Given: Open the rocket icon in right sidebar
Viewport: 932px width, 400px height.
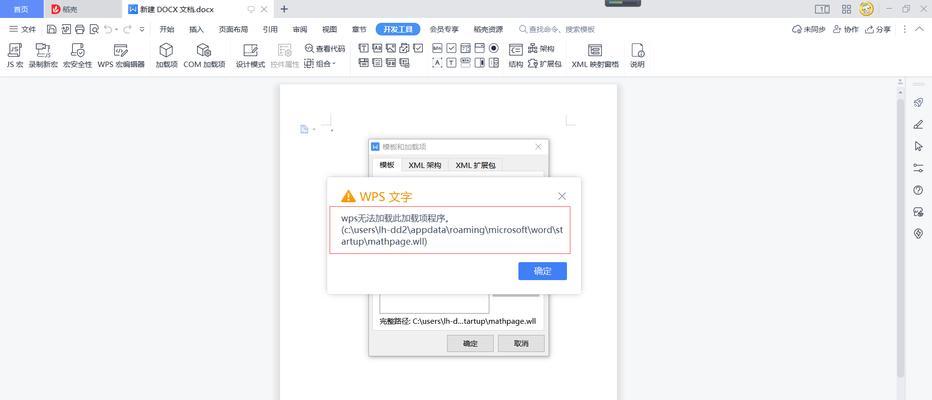Looking at the screenshot, I should pyautogui.click(x=918, y=103).
